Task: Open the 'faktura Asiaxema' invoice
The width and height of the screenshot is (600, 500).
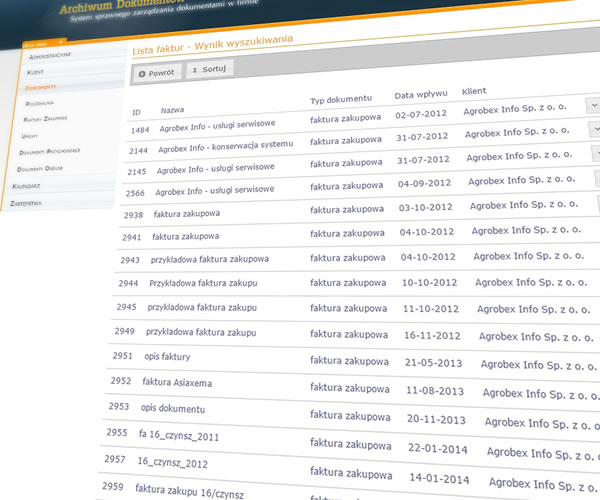Action: 177,382
